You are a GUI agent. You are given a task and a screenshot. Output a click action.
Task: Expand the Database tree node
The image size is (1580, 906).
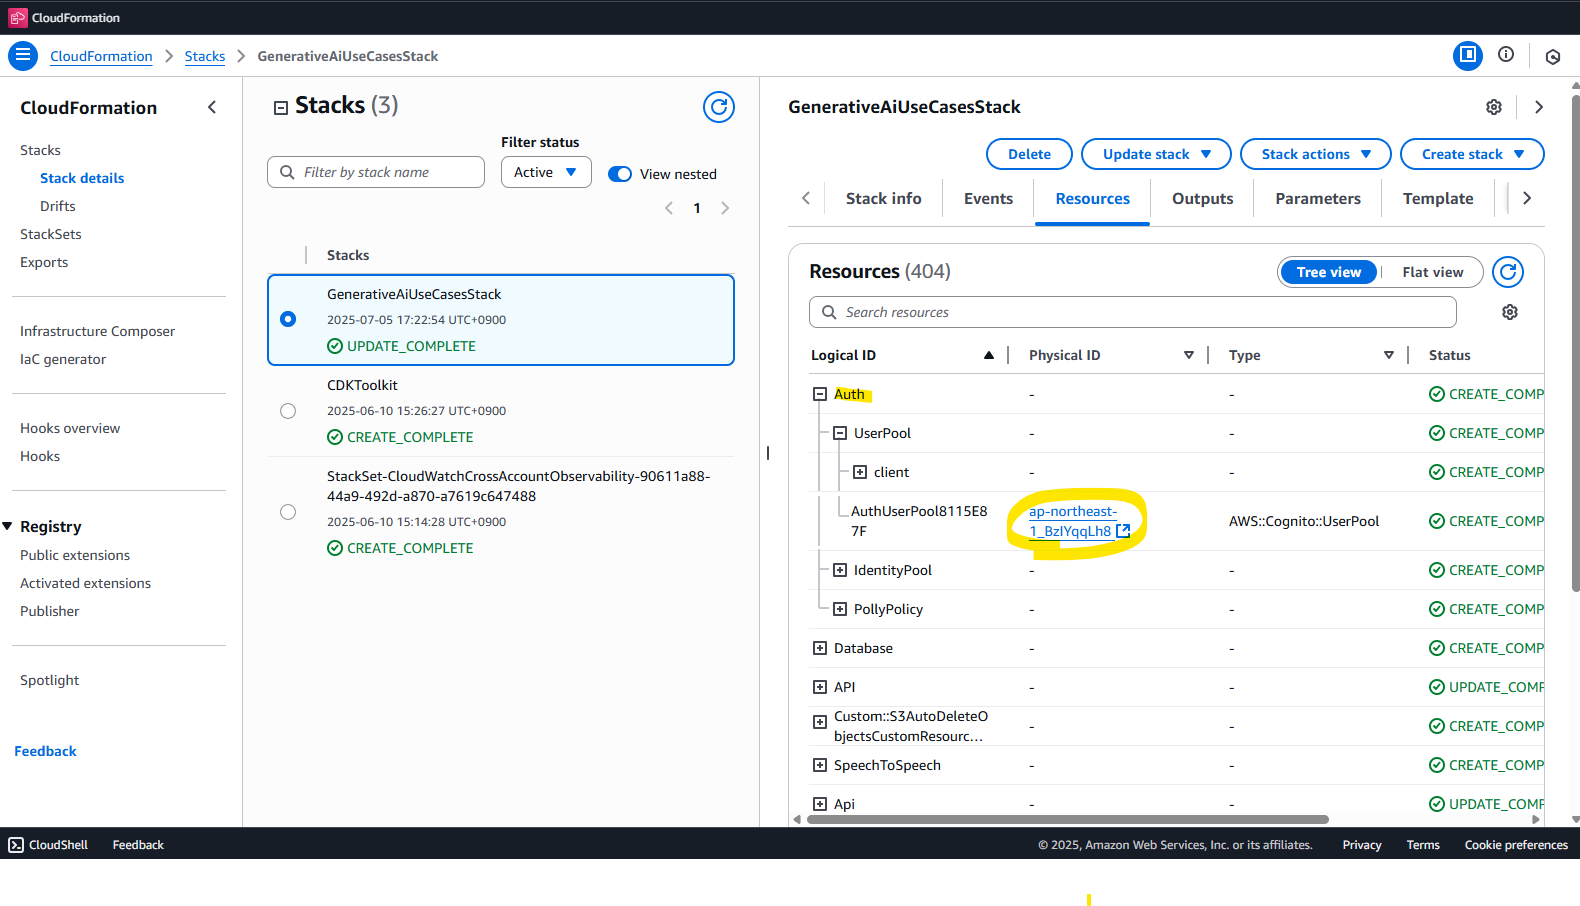tap(820, 648)
